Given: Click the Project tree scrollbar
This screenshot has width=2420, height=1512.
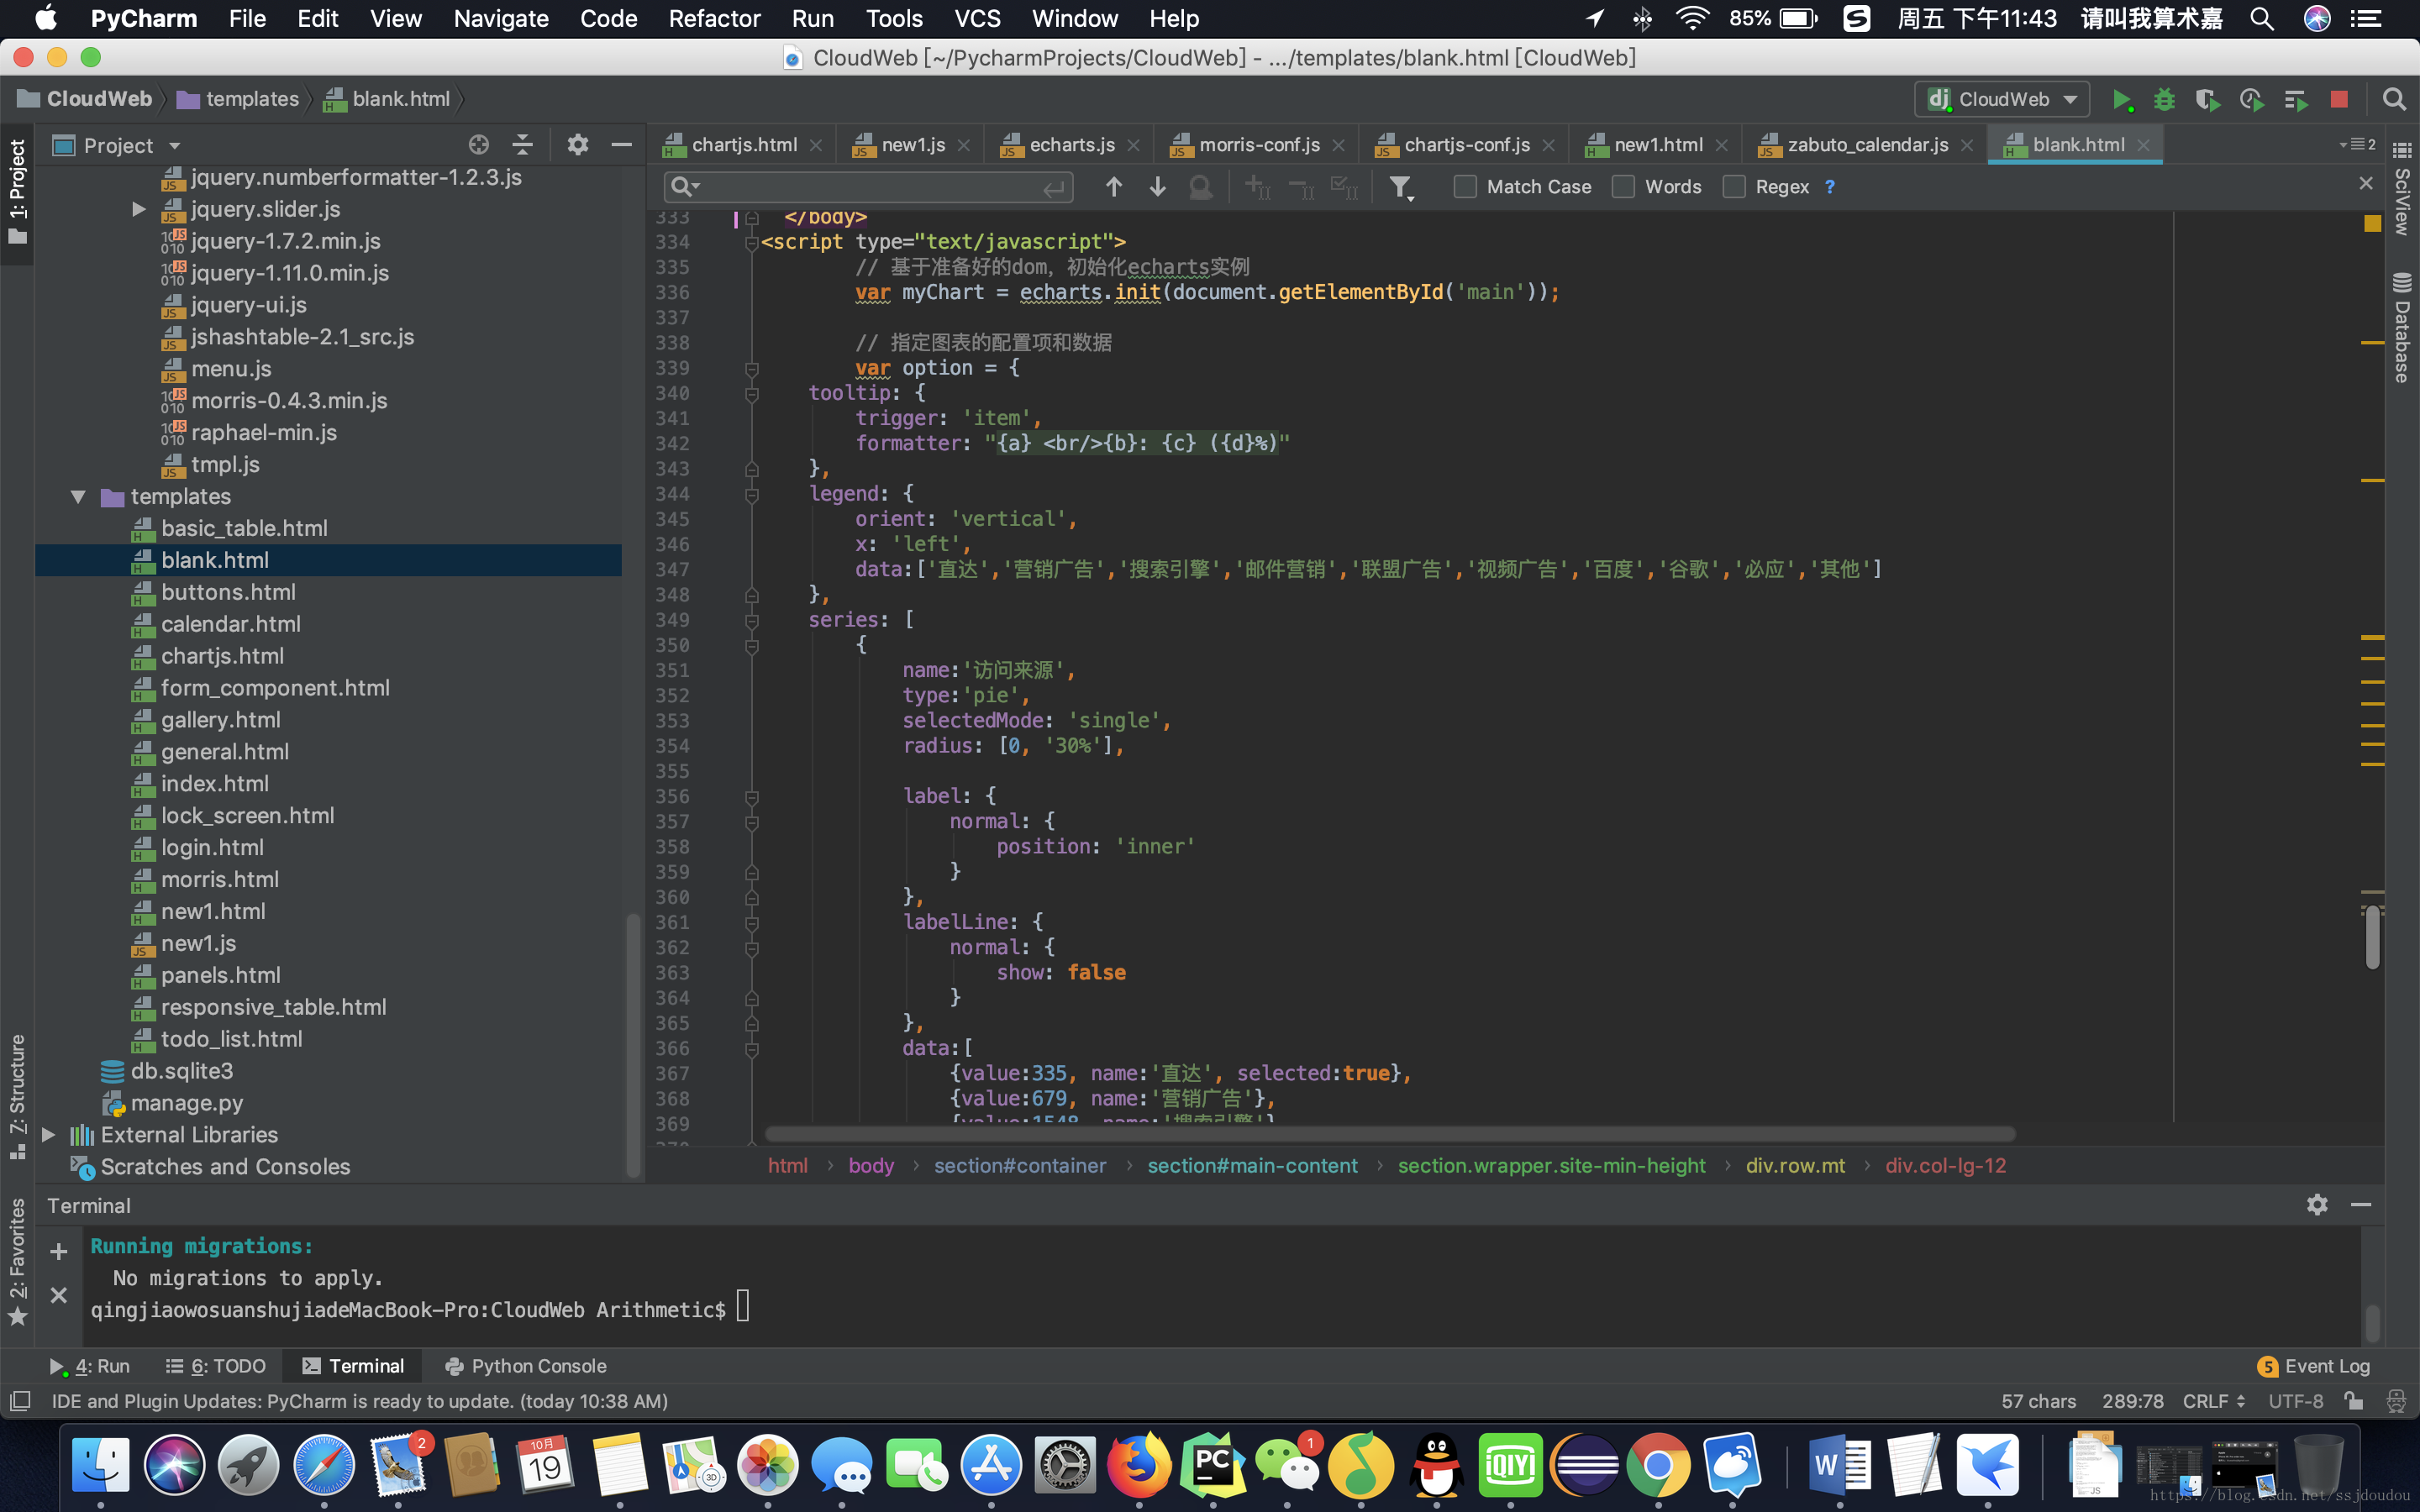Looking at the screenshot, I should tap(632, 1045).
